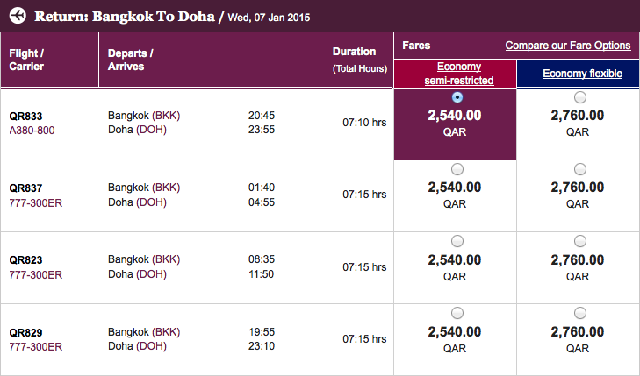Select QR829 Economy semi-restricted fare radio
The image size is (640, 376).
457,313
